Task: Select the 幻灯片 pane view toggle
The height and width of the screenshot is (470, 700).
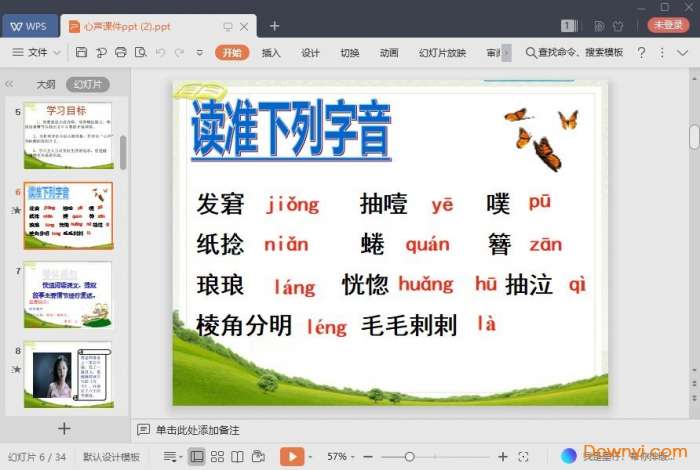Action: (87, 85)
